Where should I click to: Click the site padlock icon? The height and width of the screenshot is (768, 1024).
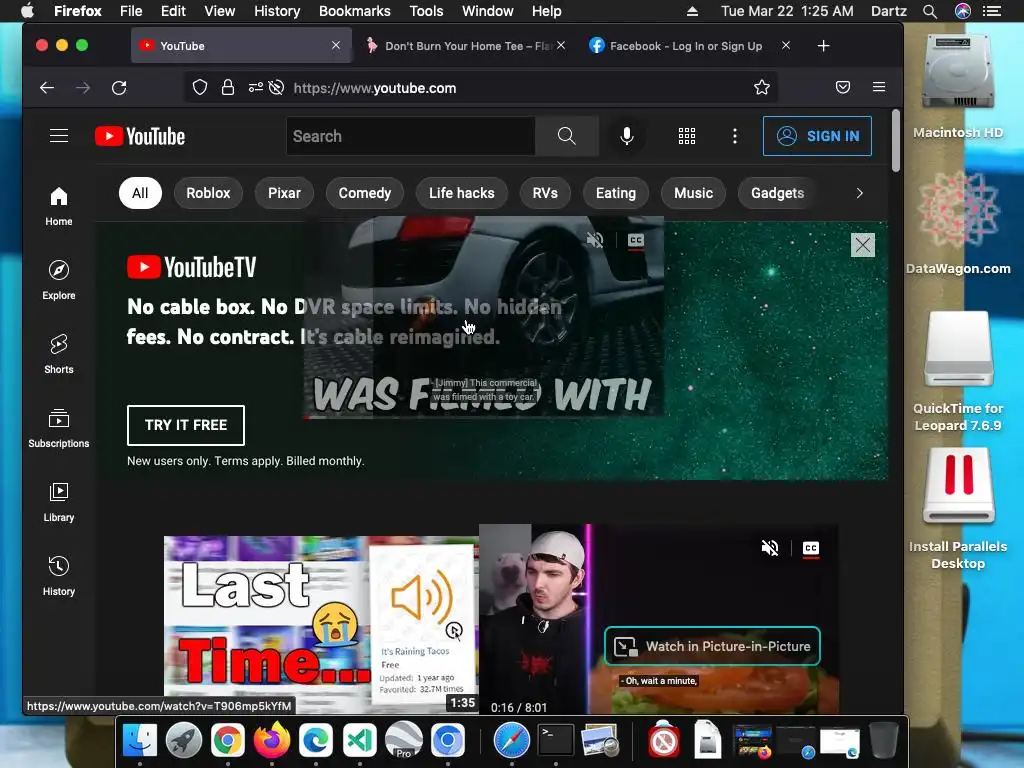pos(227,88)
